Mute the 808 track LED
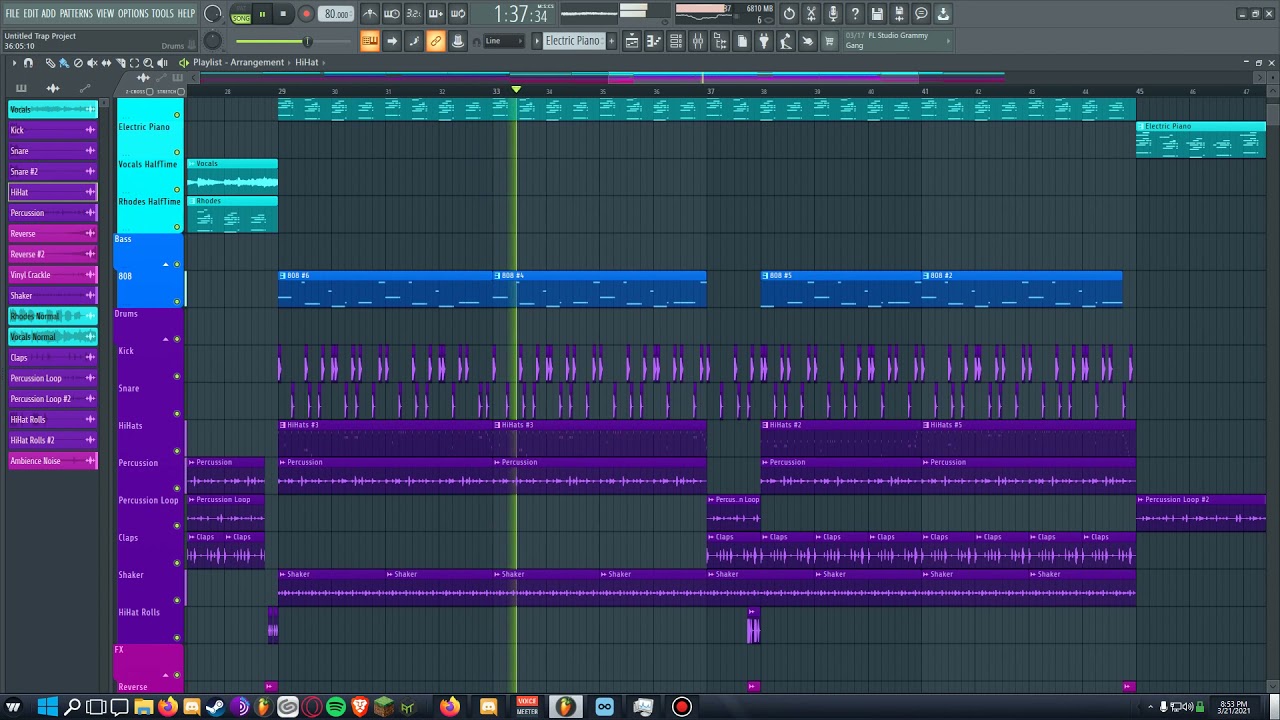 point(177,301)
